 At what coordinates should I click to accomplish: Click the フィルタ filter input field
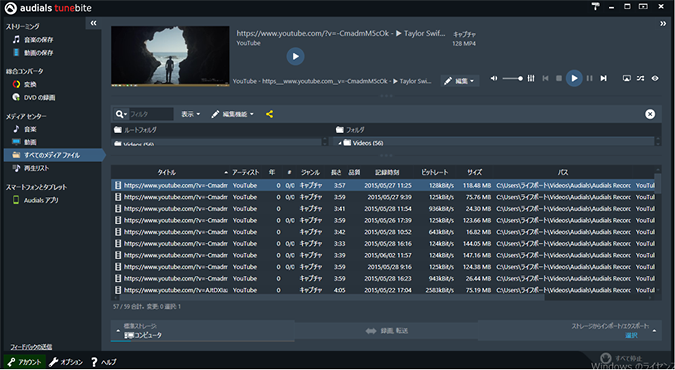[151, 114]
